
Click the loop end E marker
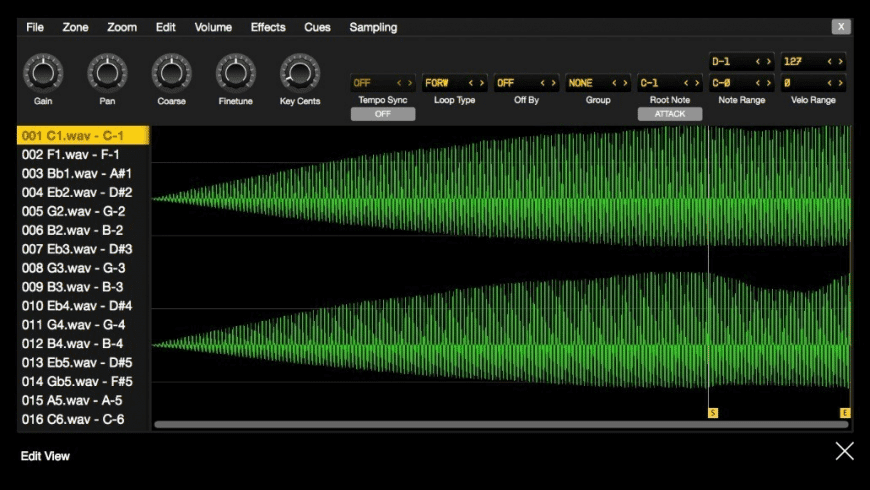pyautogui.click(x=845, y=412)
